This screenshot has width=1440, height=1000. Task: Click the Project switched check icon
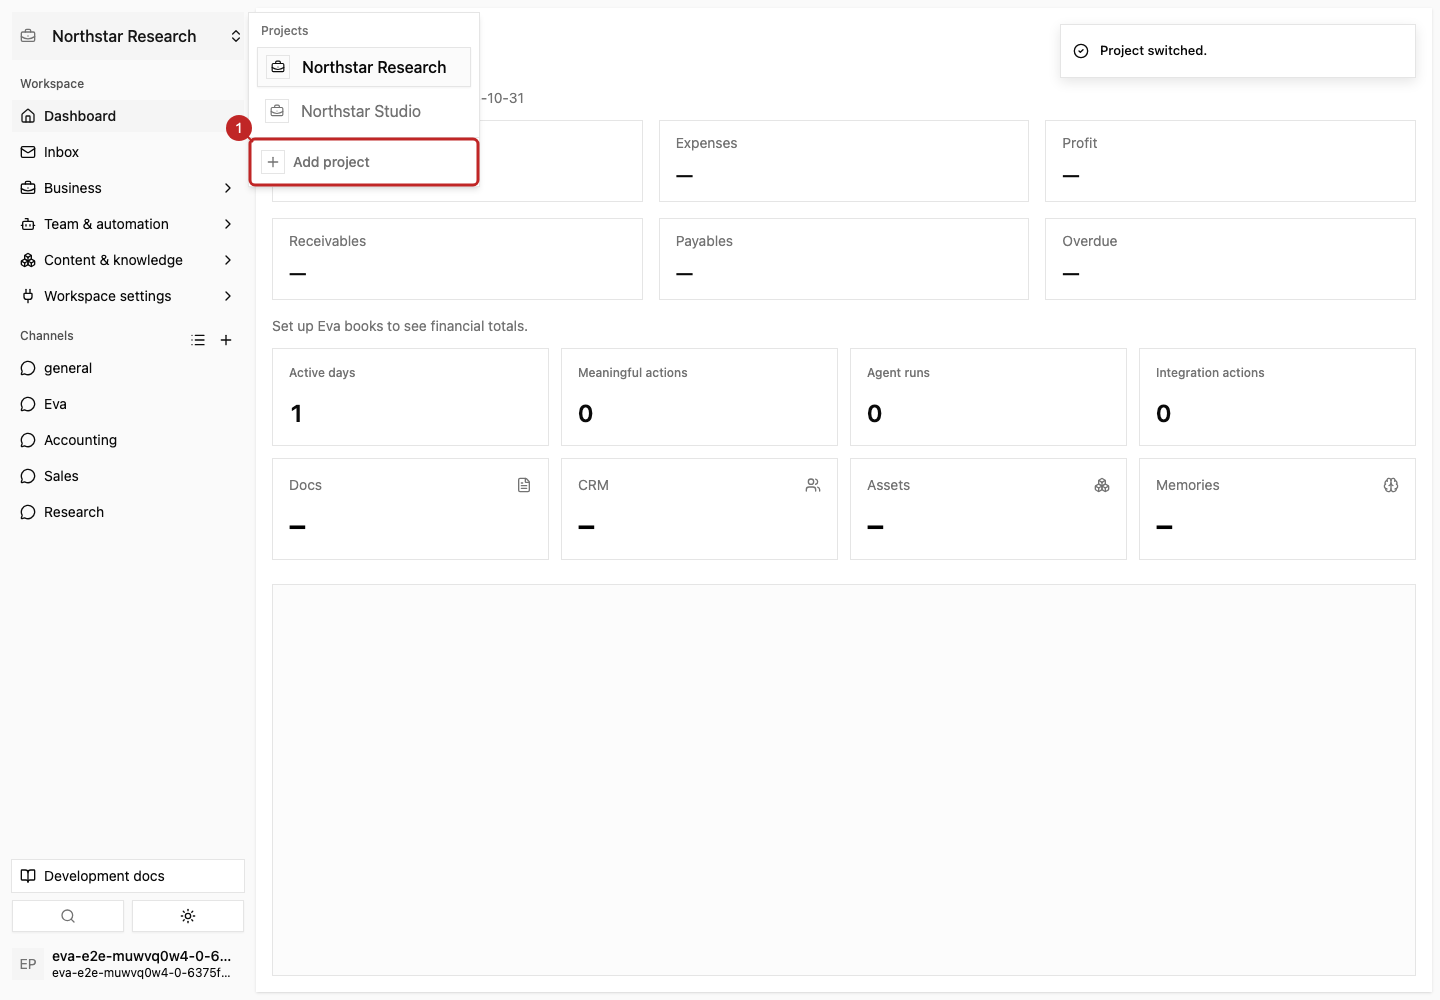pyautogui.click(x=1081, y=51)
